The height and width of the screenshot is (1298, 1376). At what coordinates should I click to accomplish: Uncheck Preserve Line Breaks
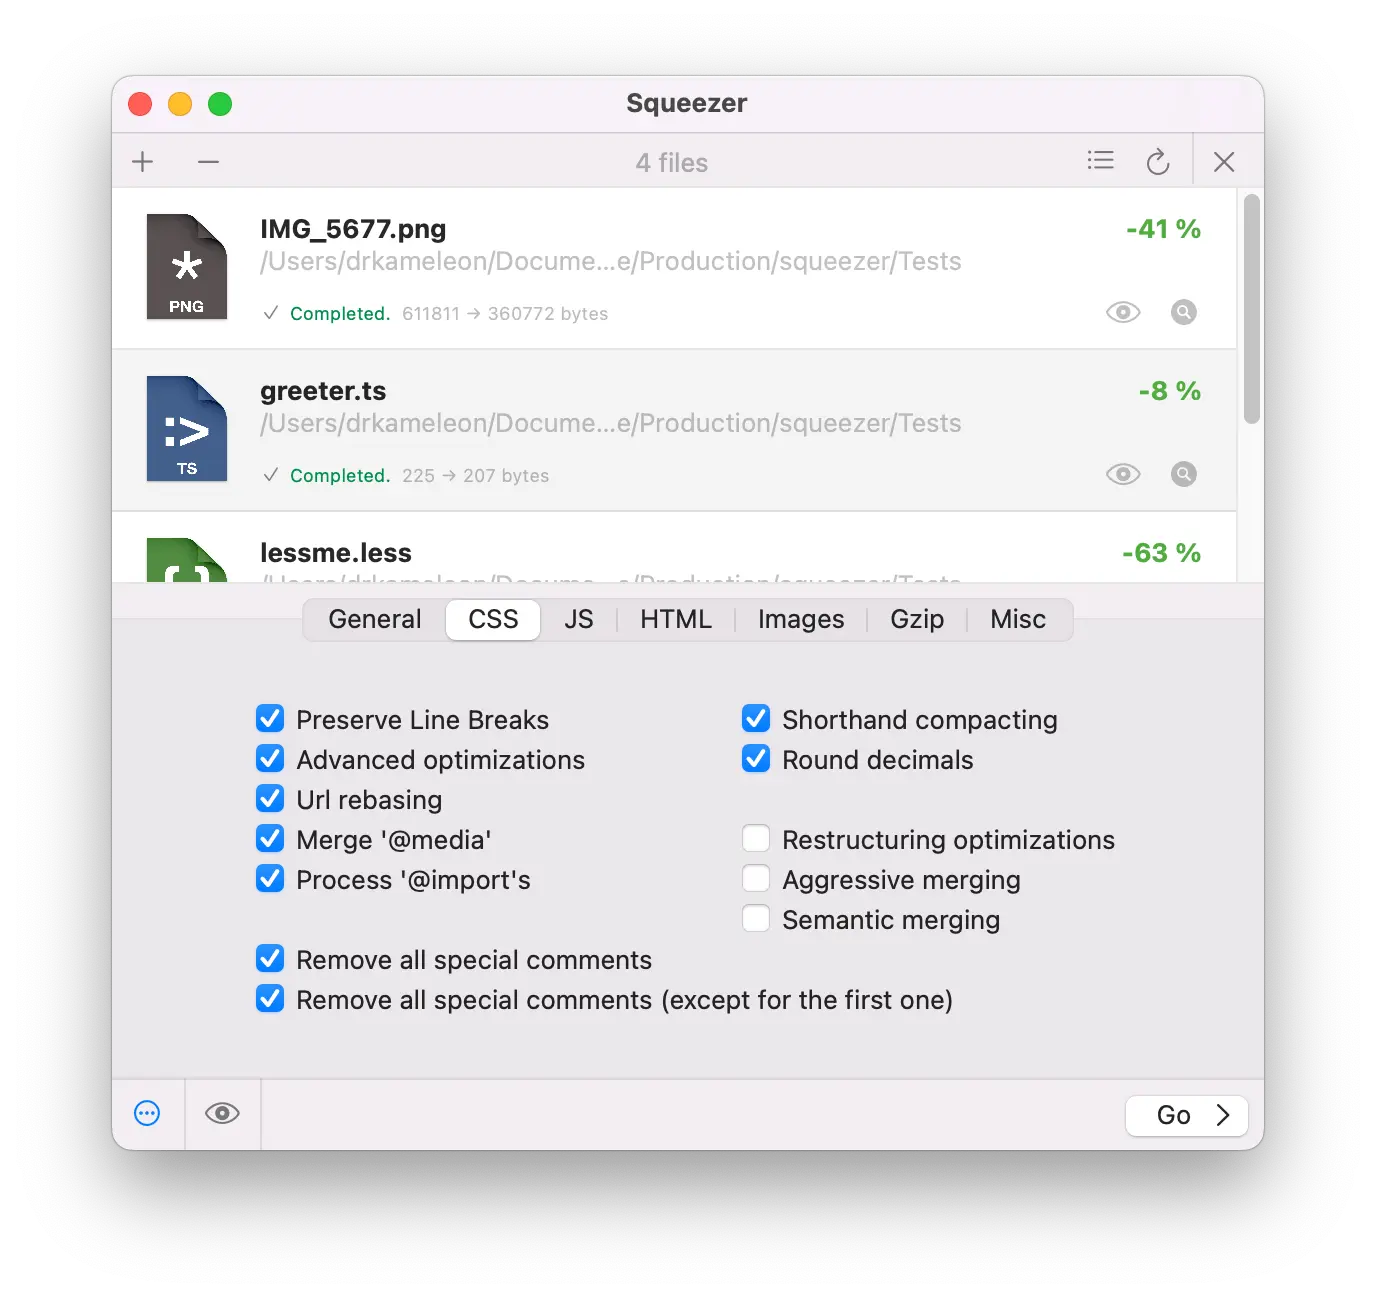[x=270, y=718]
